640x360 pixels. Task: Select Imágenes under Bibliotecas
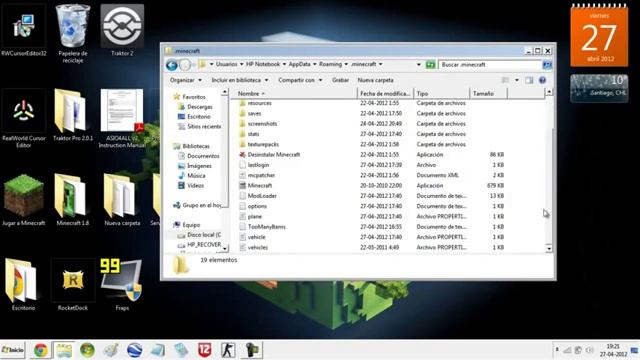(x=195, y=166)
